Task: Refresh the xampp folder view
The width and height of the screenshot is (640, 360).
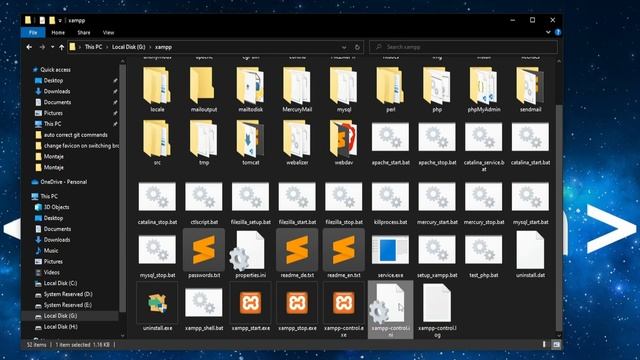Action: click(357, 47)
